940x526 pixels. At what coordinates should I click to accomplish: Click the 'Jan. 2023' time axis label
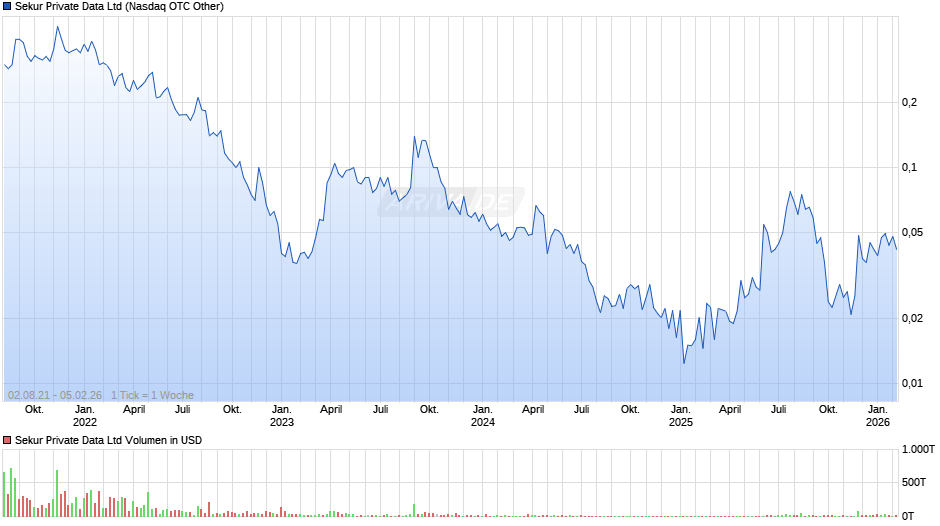pyautogui.click(x=282, y=416)
